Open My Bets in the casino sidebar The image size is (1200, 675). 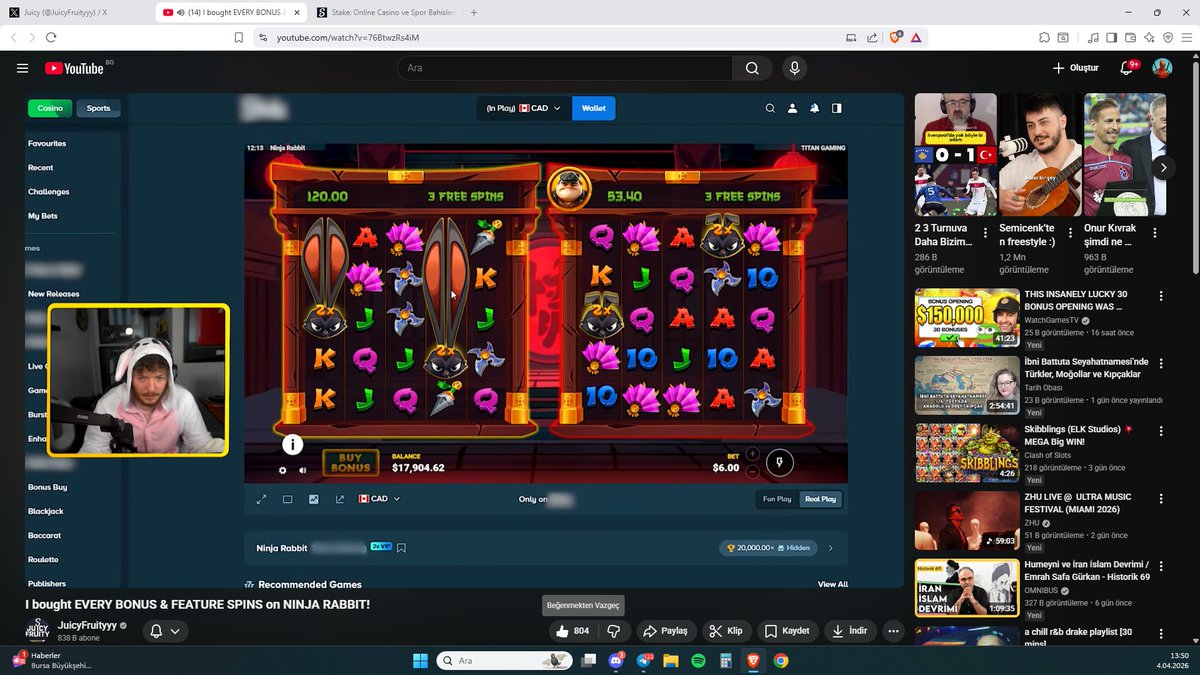pos(43,215)
